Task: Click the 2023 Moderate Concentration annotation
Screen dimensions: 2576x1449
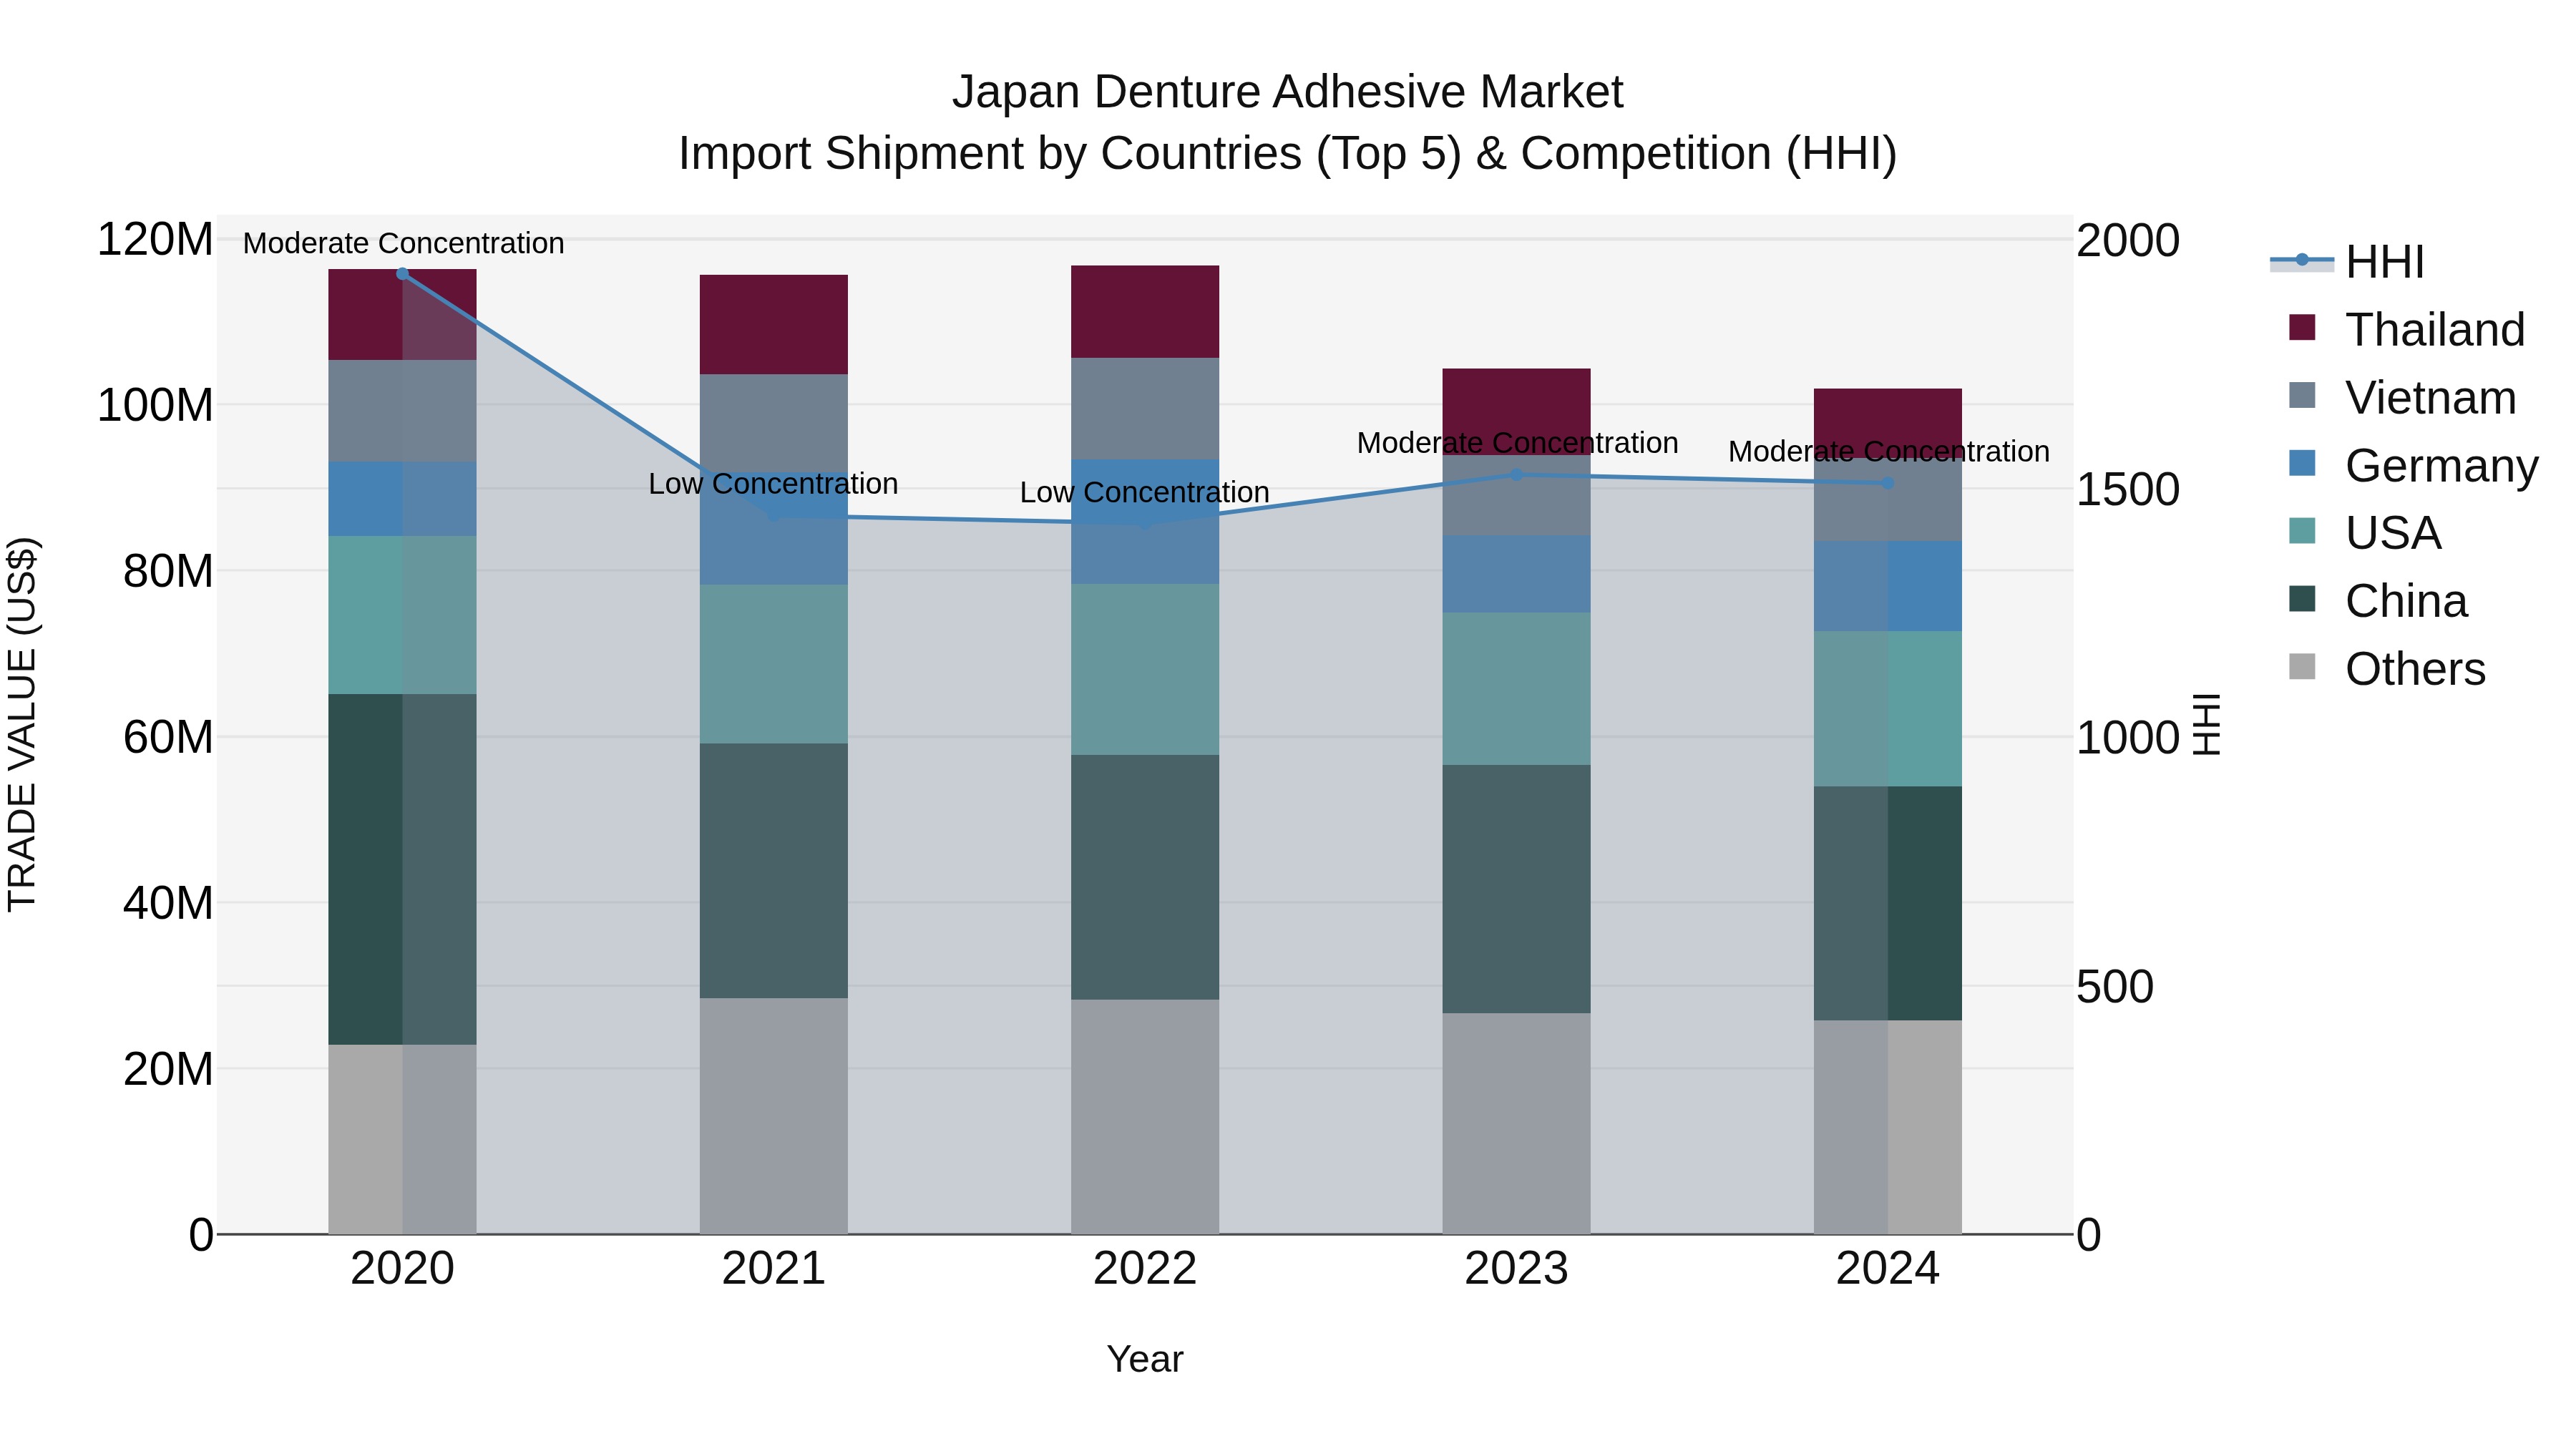Action: point(1518,443)
